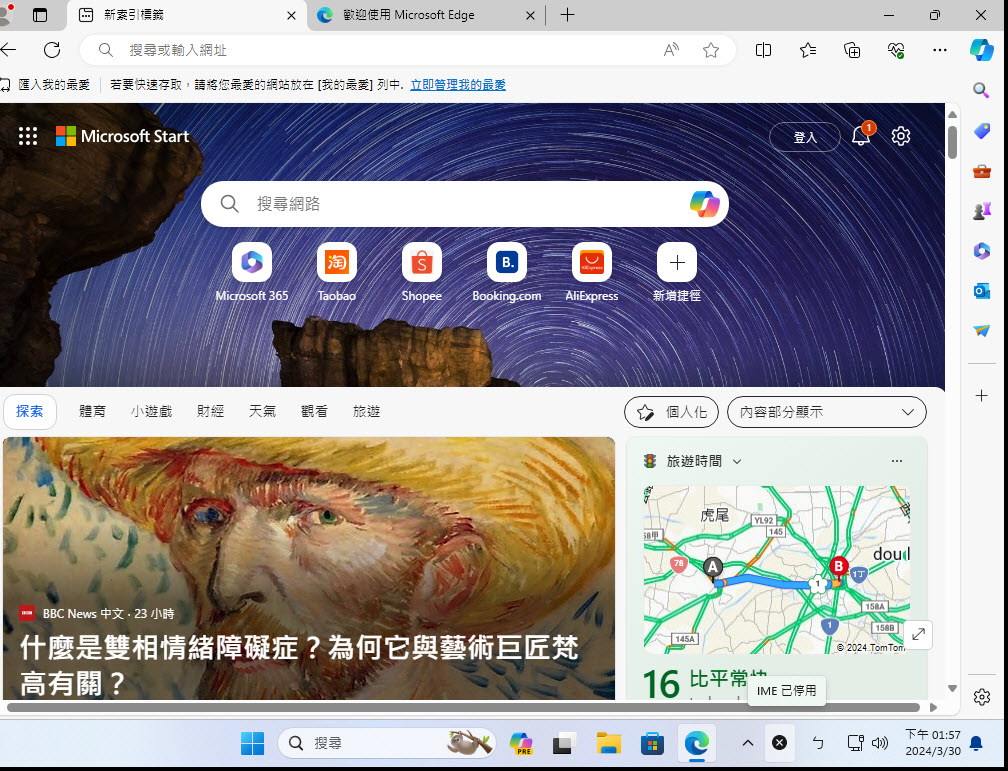Open Browser essentials heart icon
Screen dimensions: 1008x771
896,50
